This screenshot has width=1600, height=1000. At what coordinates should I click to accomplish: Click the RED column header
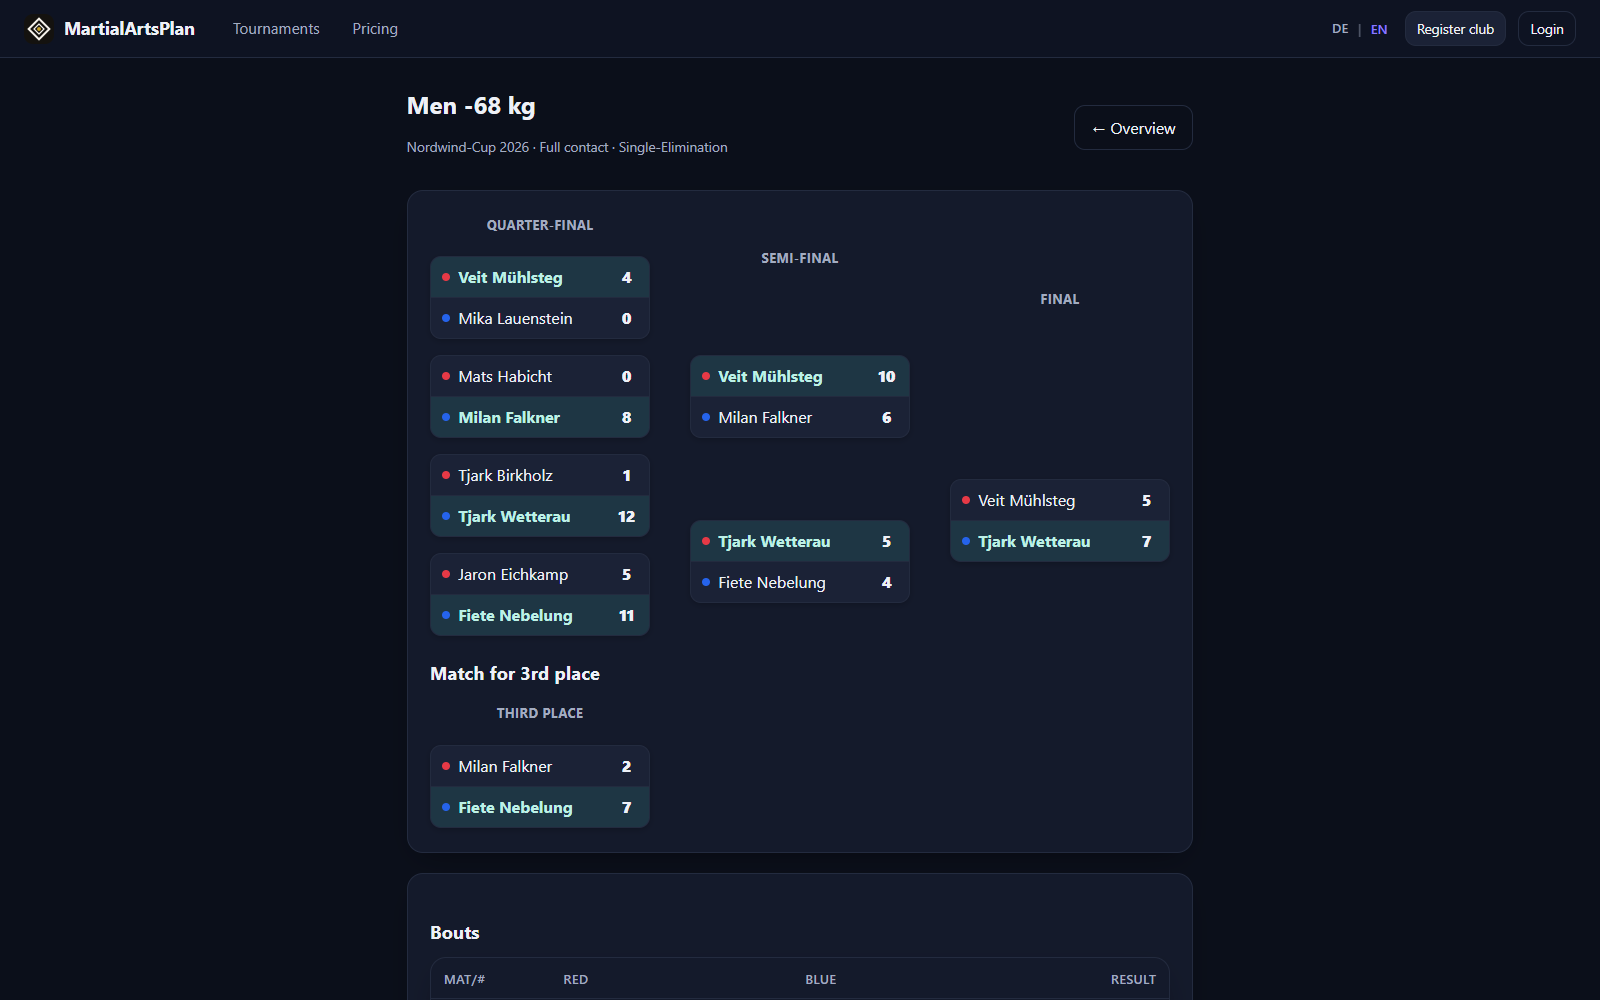point(576,980)
